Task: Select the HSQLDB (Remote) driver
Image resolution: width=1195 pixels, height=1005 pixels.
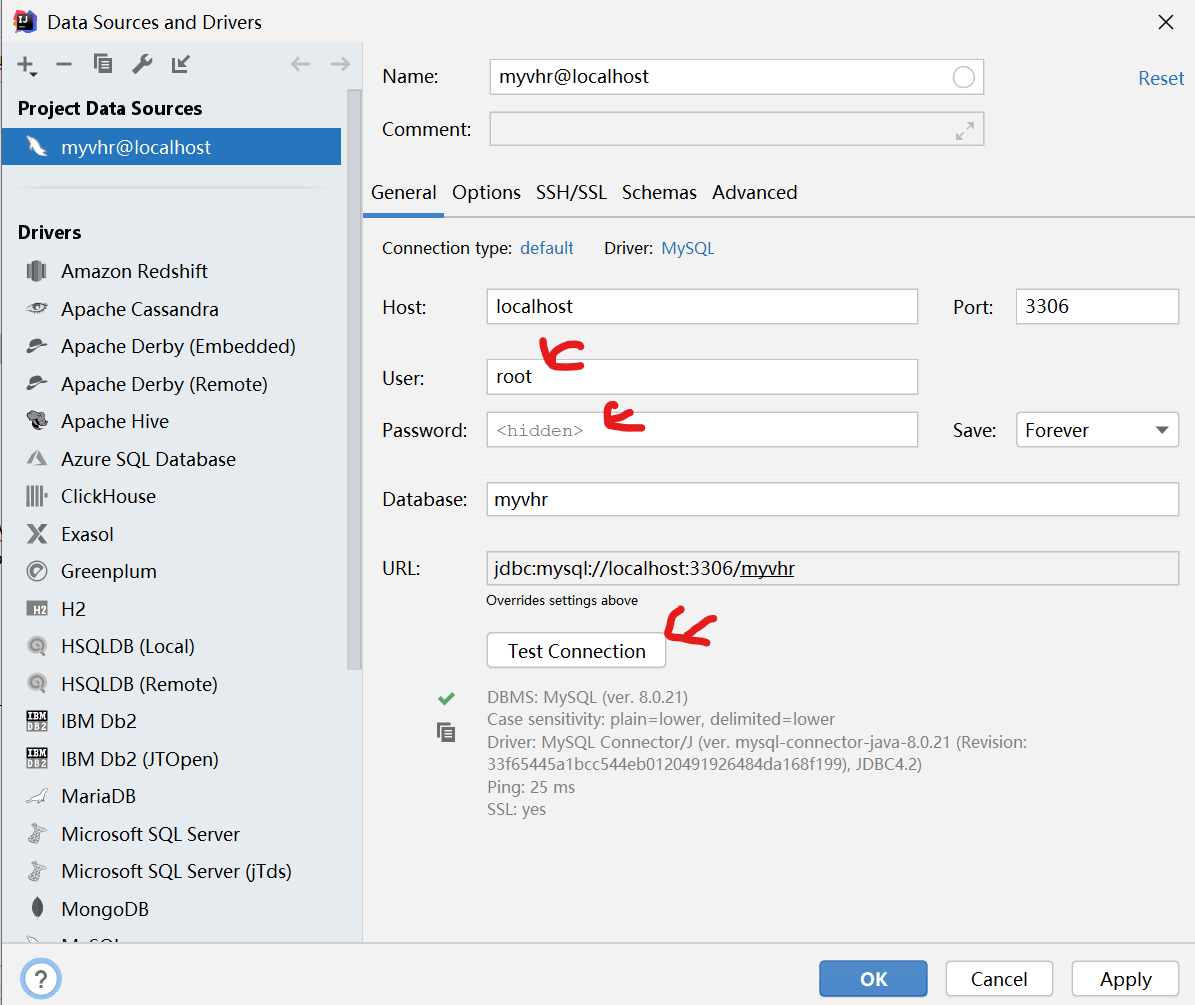Action: coord(139,684)
